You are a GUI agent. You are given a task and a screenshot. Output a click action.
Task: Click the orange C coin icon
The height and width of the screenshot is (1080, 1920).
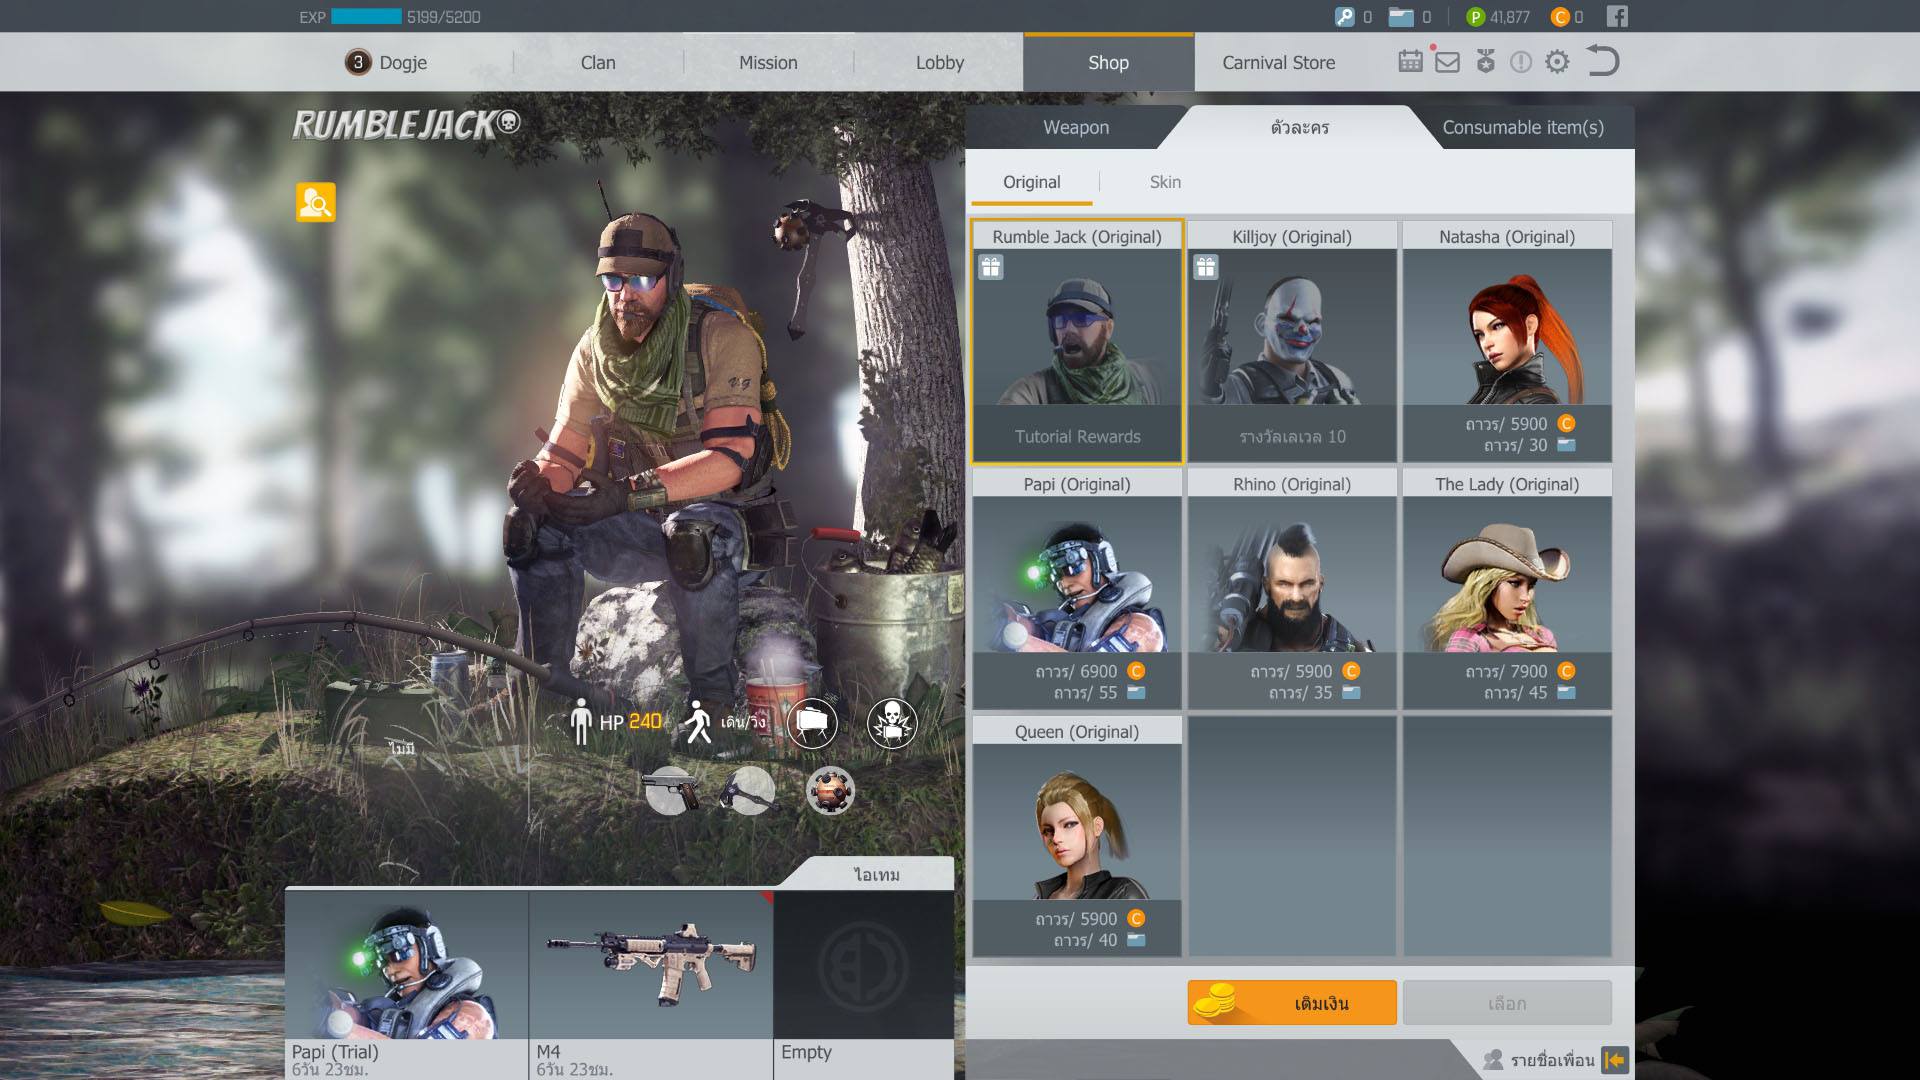click(1560, 17)
